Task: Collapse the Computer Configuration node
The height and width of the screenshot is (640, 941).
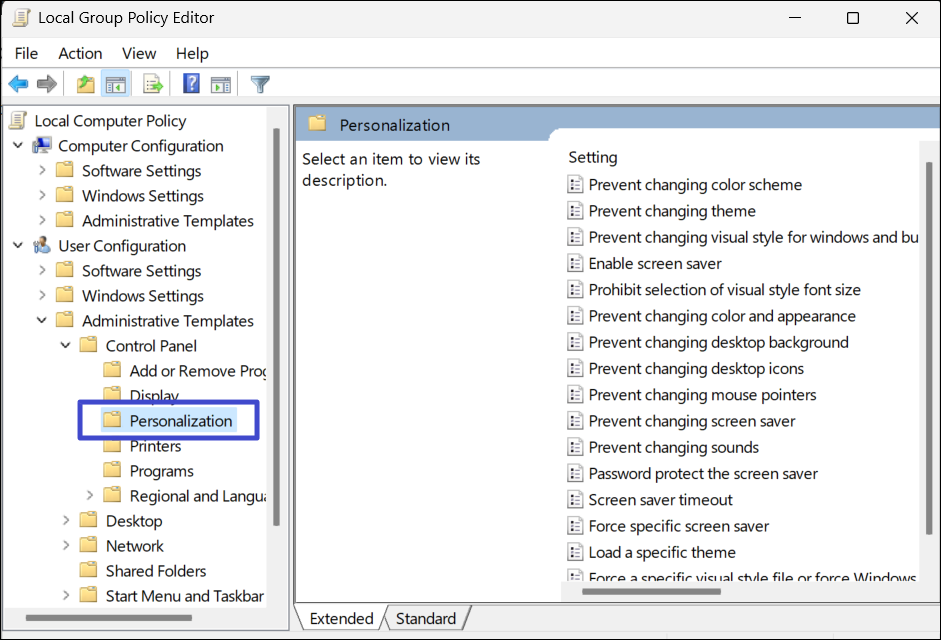Action: [18, 146]
